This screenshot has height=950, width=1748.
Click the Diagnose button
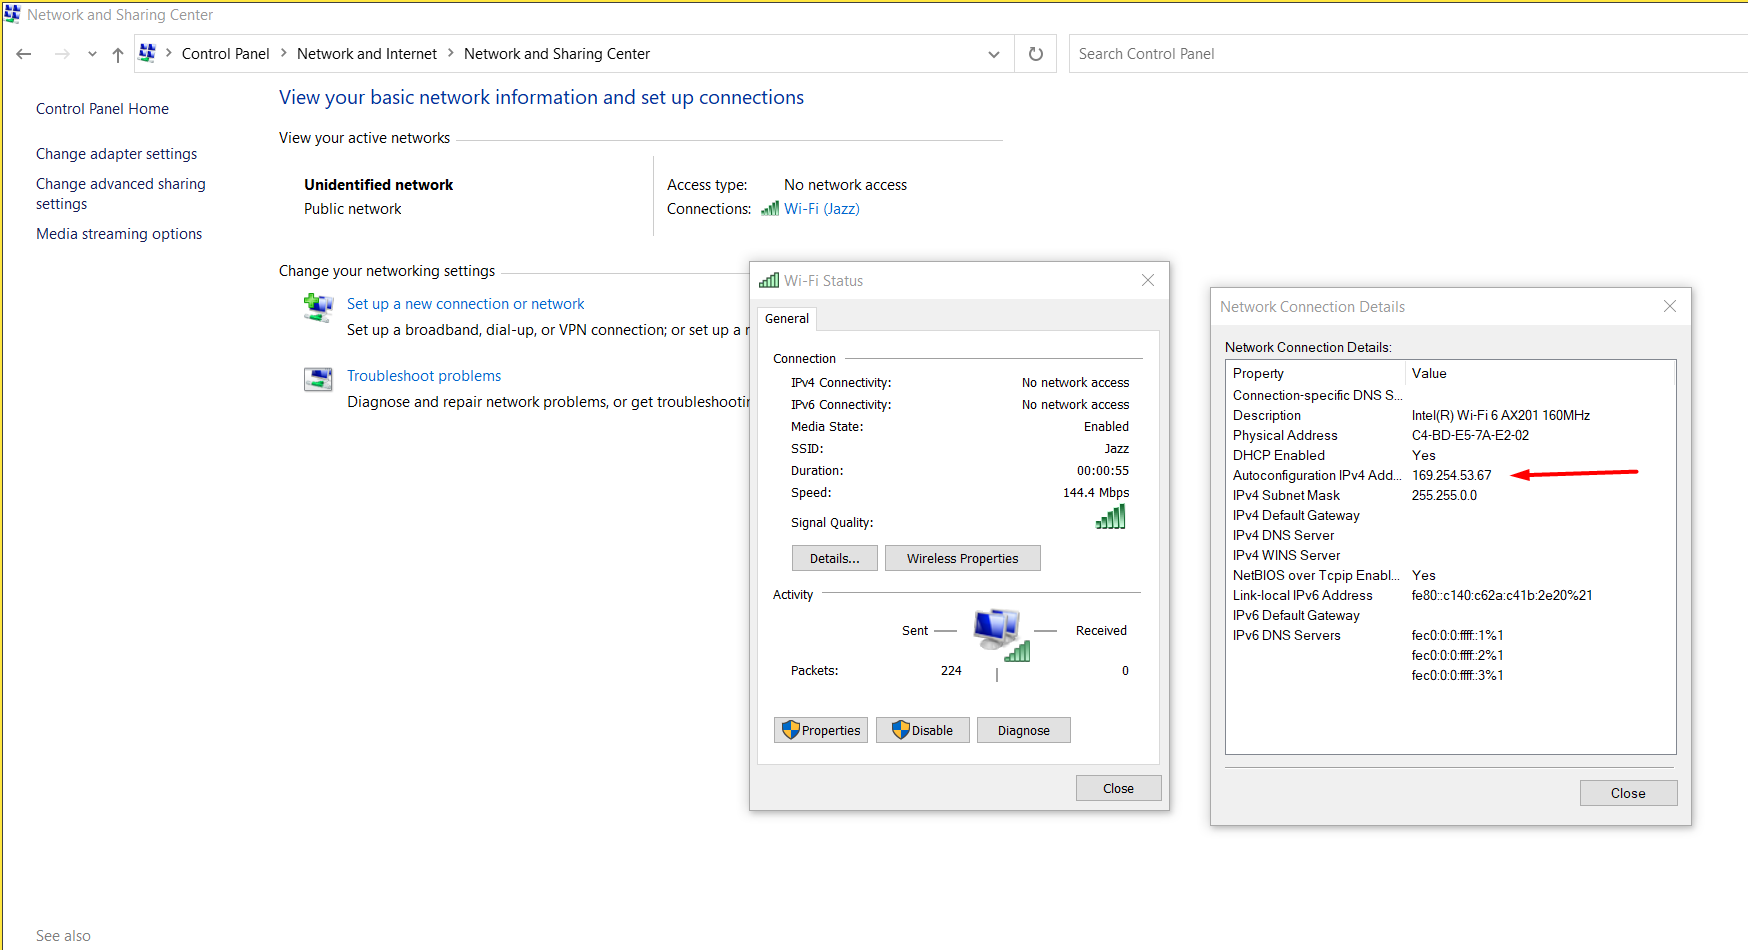pyautogui.click(x=1023, y=730)
